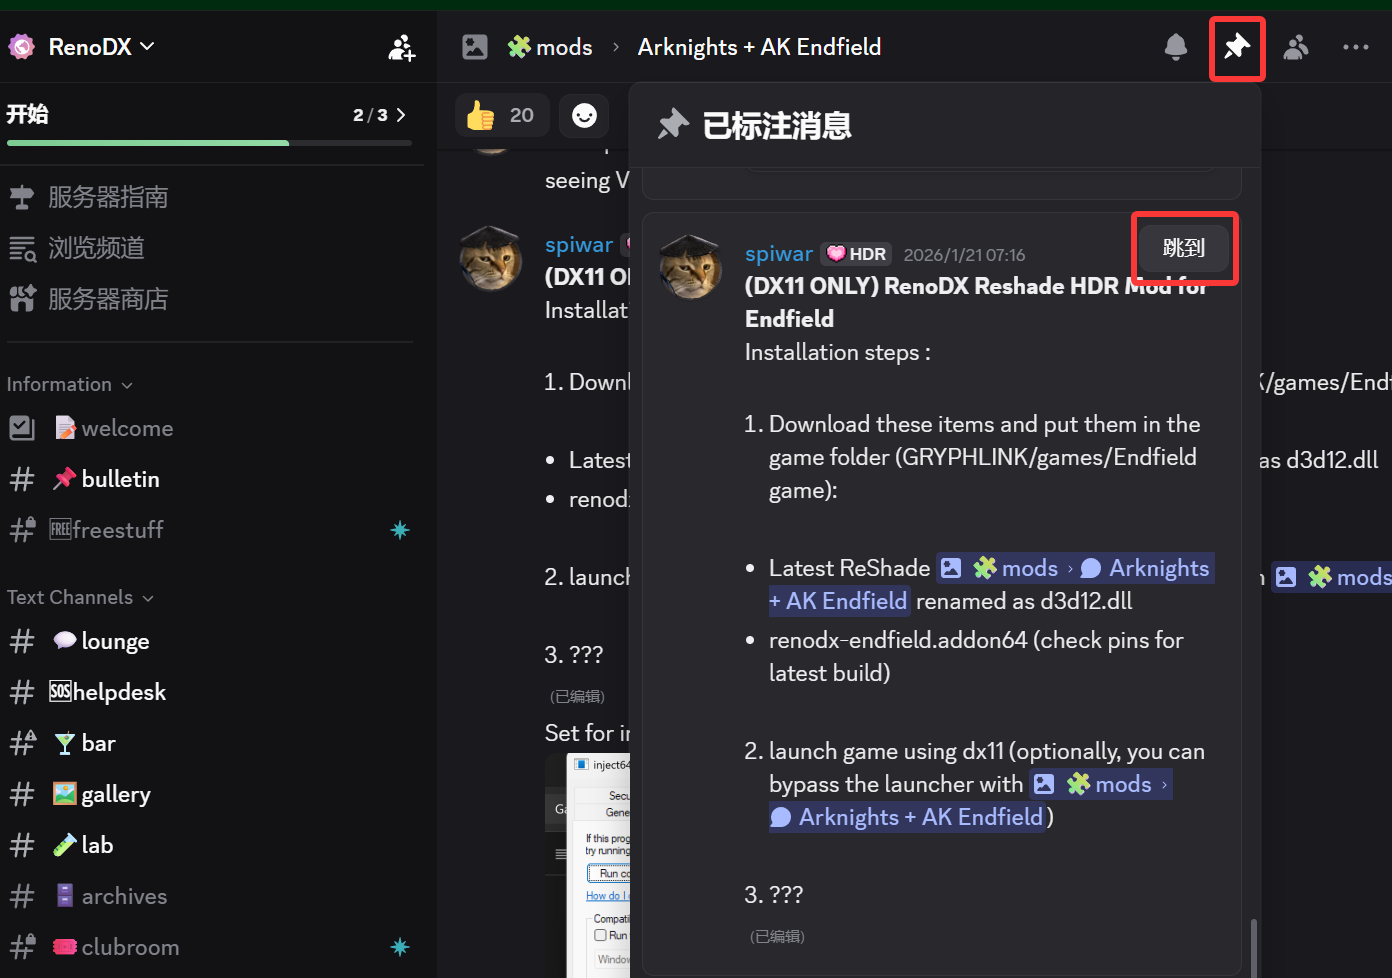Viewport: 1392px width, 978px height.
Task: Open the 服务器商店 server shop
Action: [108, 299]
